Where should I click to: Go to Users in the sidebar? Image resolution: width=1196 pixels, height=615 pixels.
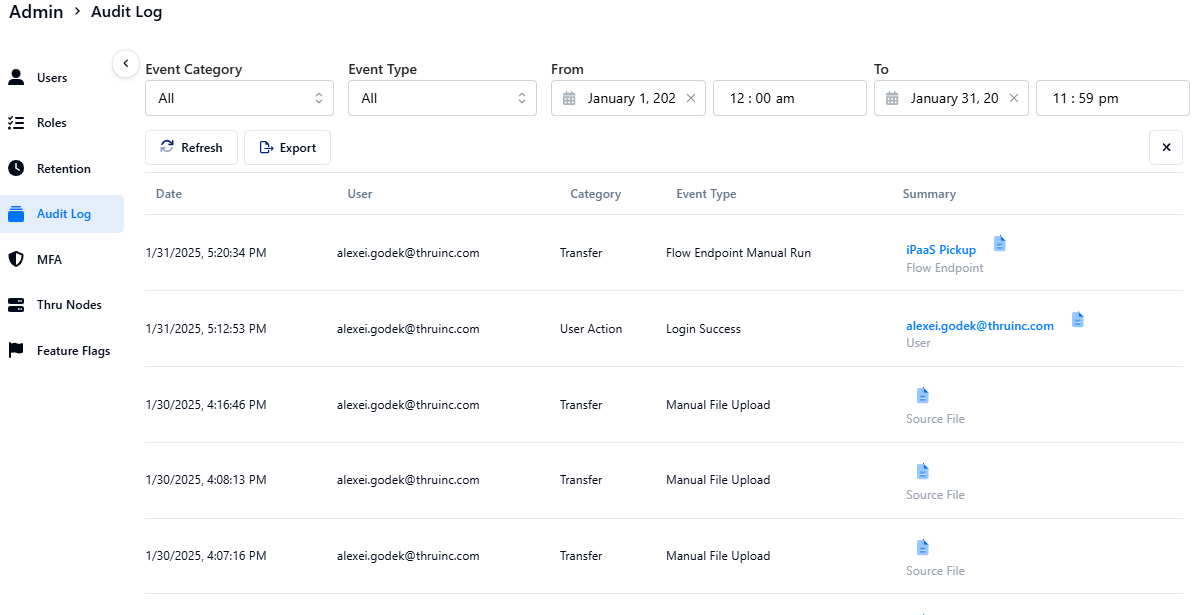pos(52,78)
